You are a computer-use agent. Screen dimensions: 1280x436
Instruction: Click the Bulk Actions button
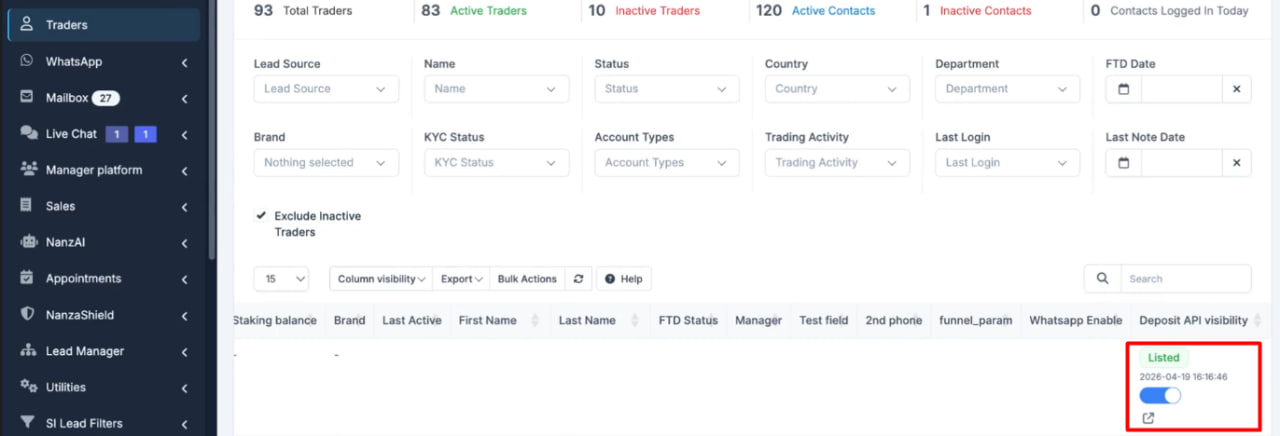tap(527, 279)
